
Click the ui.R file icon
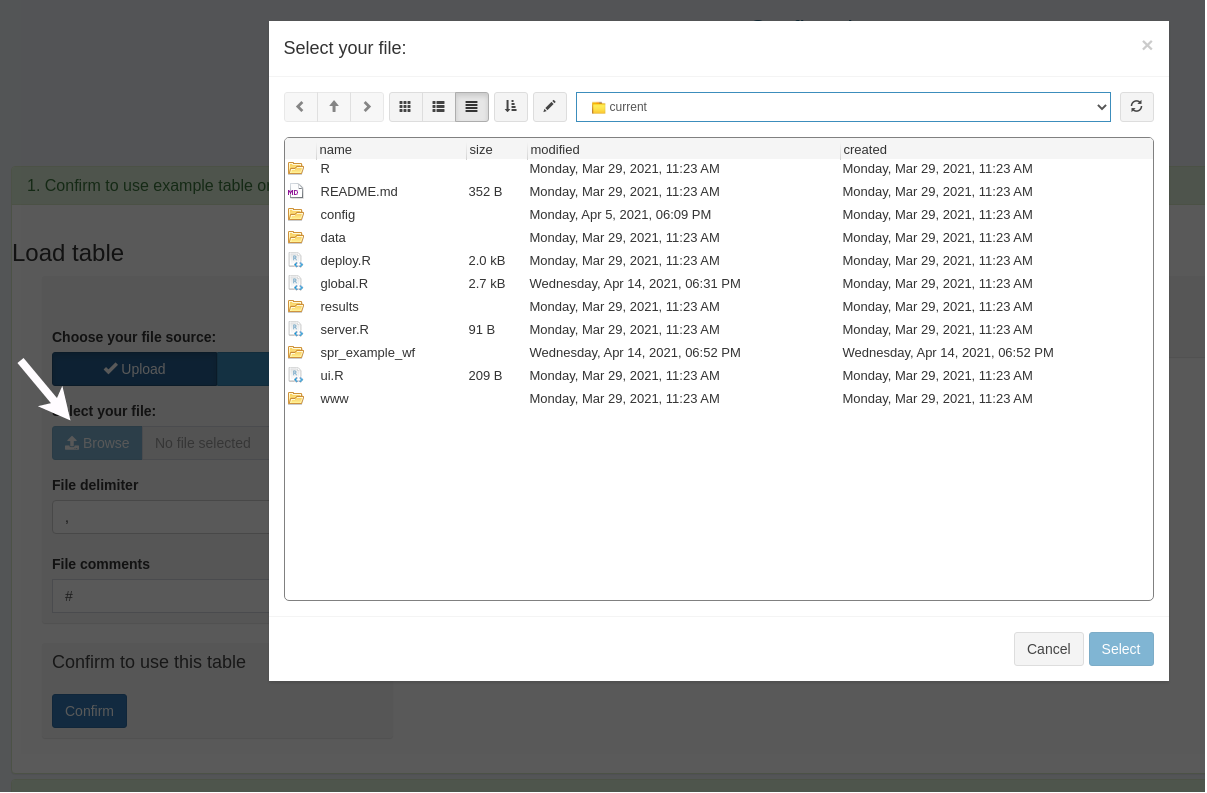[x=296, y=375]
